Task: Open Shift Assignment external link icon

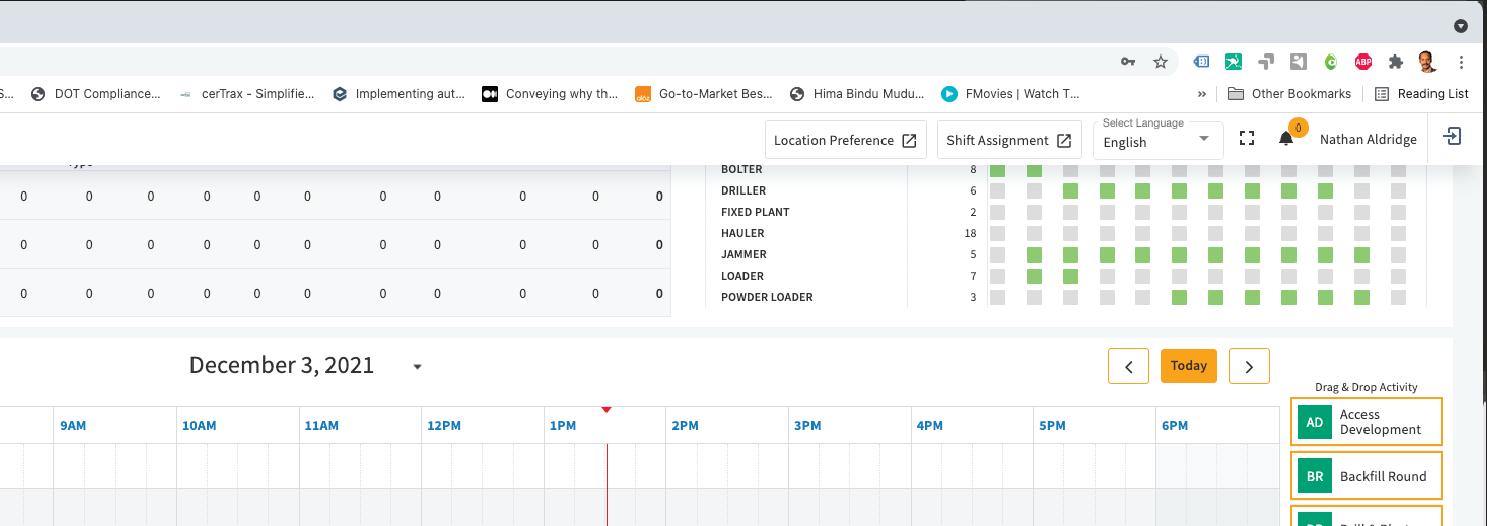Action: pyautogui.click(x=1064, y=141)
